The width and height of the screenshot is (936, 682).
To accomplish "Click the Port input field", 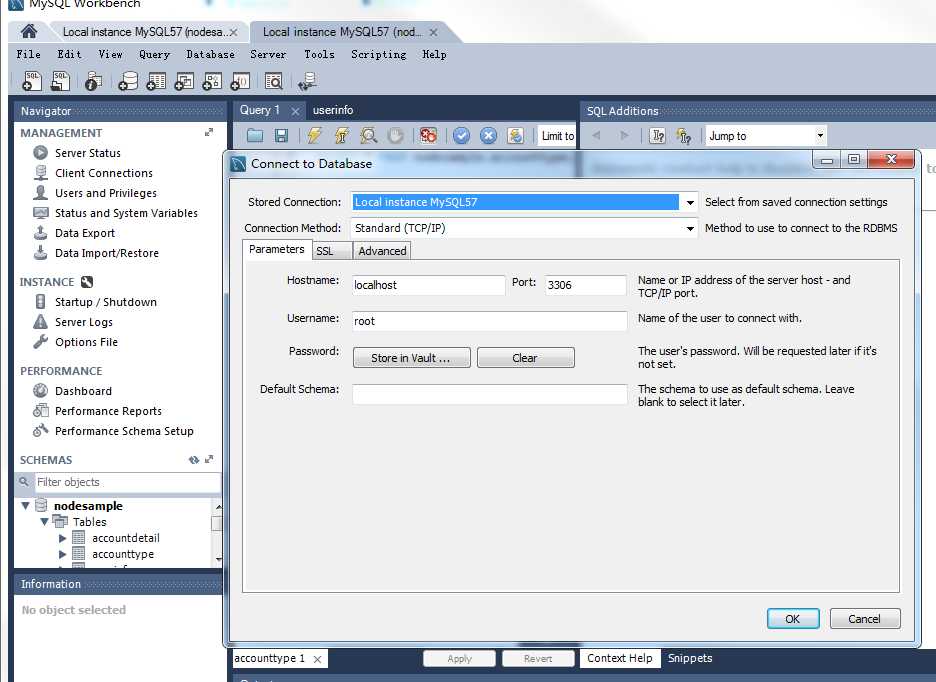I will point(586,285).
